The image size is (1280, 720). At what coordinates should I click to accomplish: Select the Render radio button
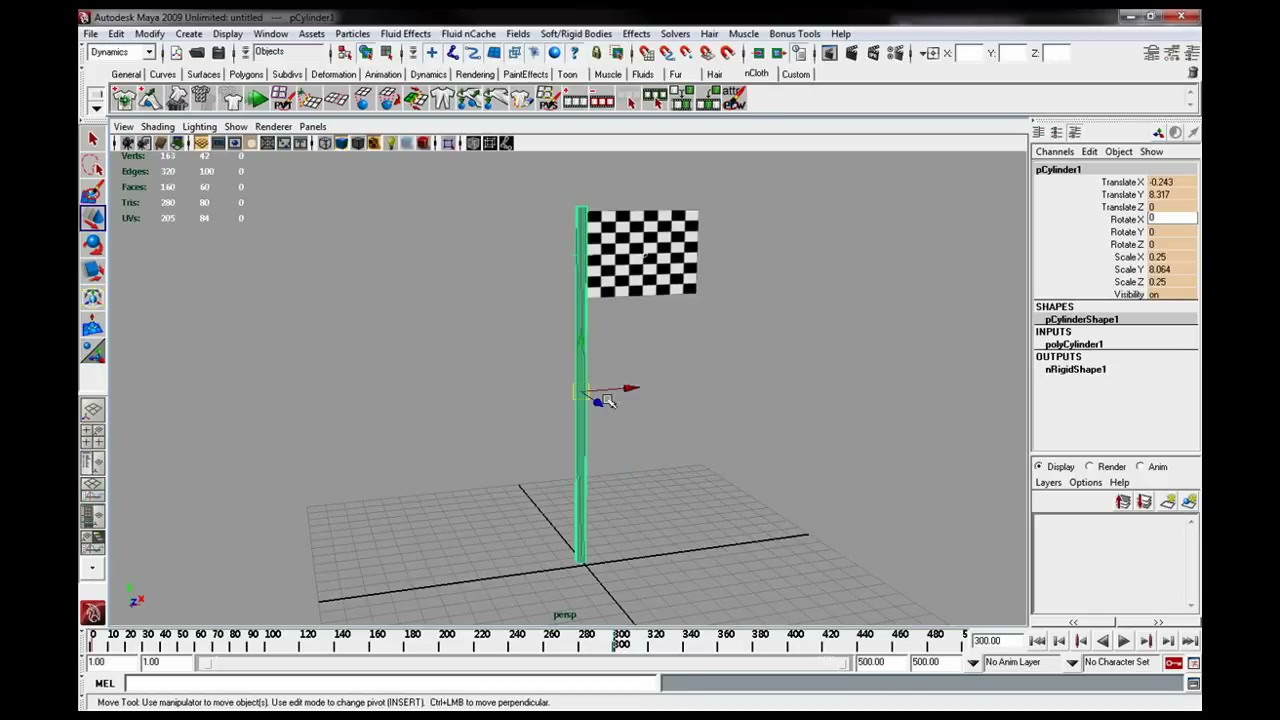[1089, 466]
